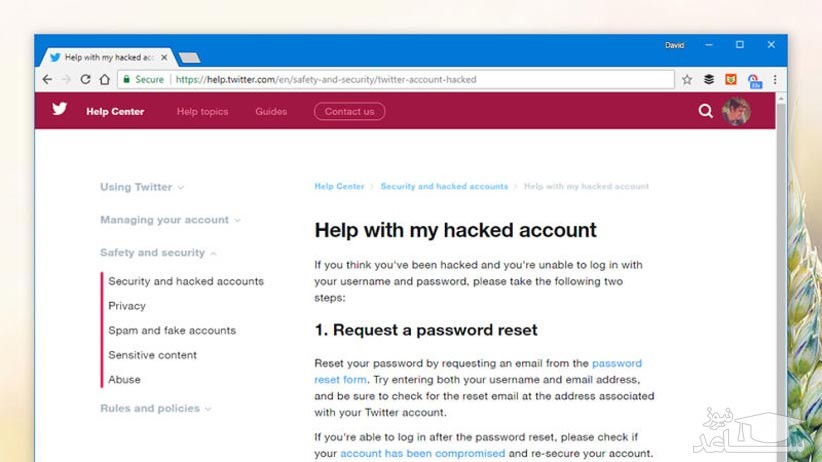Click the orange HTML5 extension icon
The image size is (822, 462).
(x=731, y=80)
